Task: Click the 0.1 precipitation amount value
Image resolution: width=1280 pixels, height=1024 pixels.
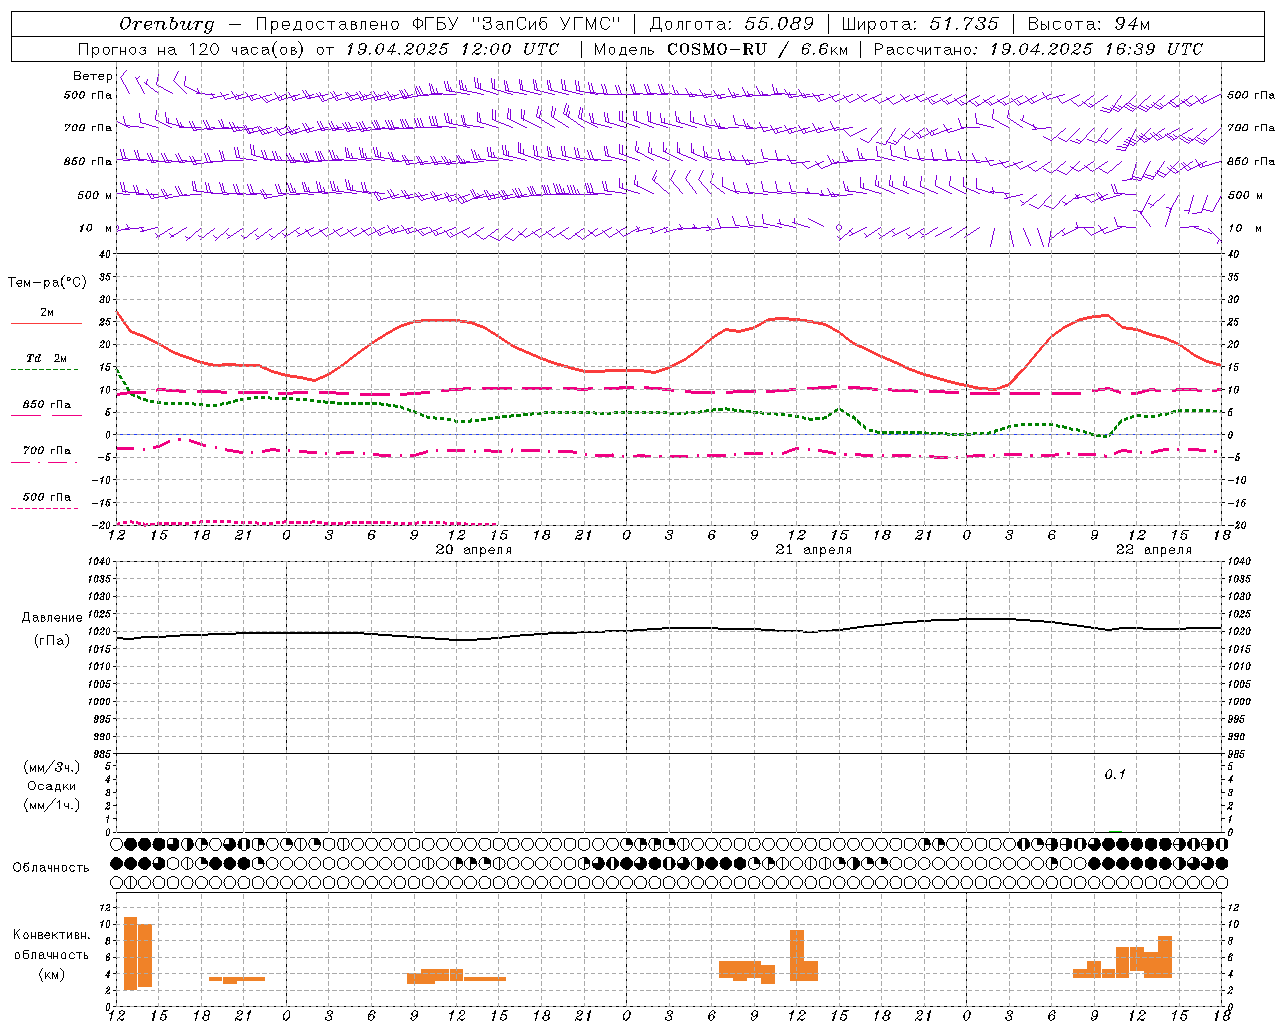Action: click(x=1115, y=774)
